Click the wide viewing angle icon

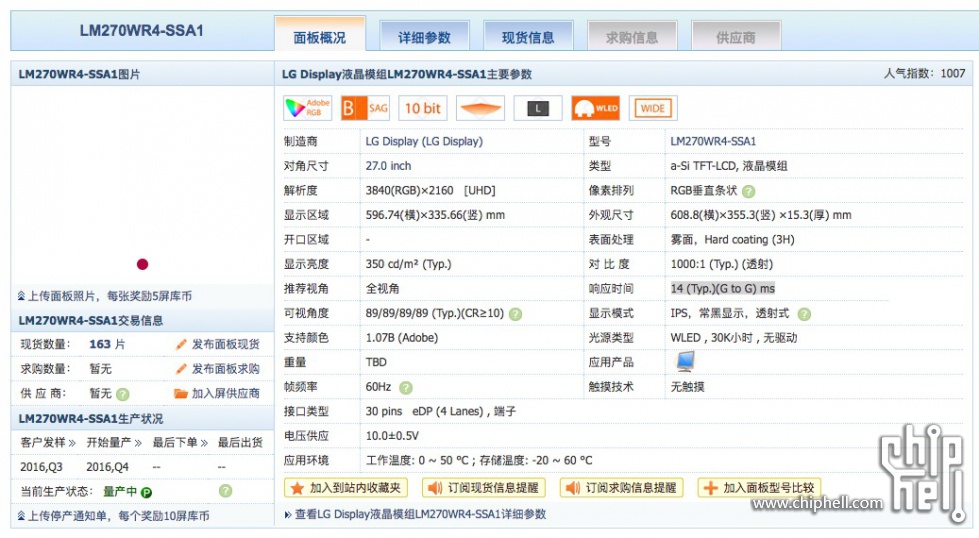pos(480,108)
